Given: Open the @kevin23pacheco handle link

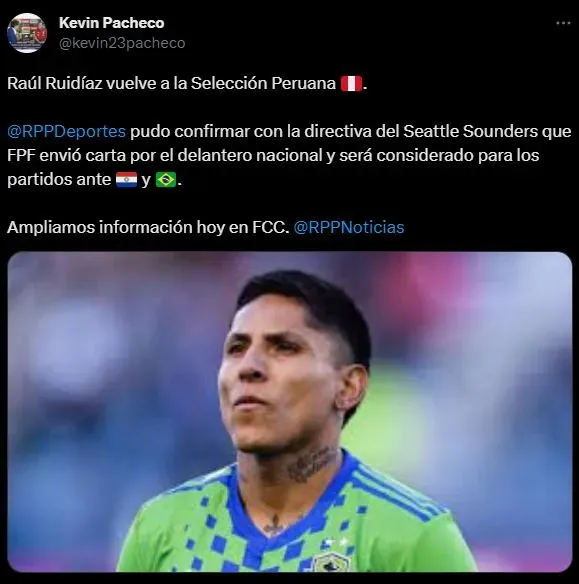Looking at the screenshot, I should click(122, 43).
